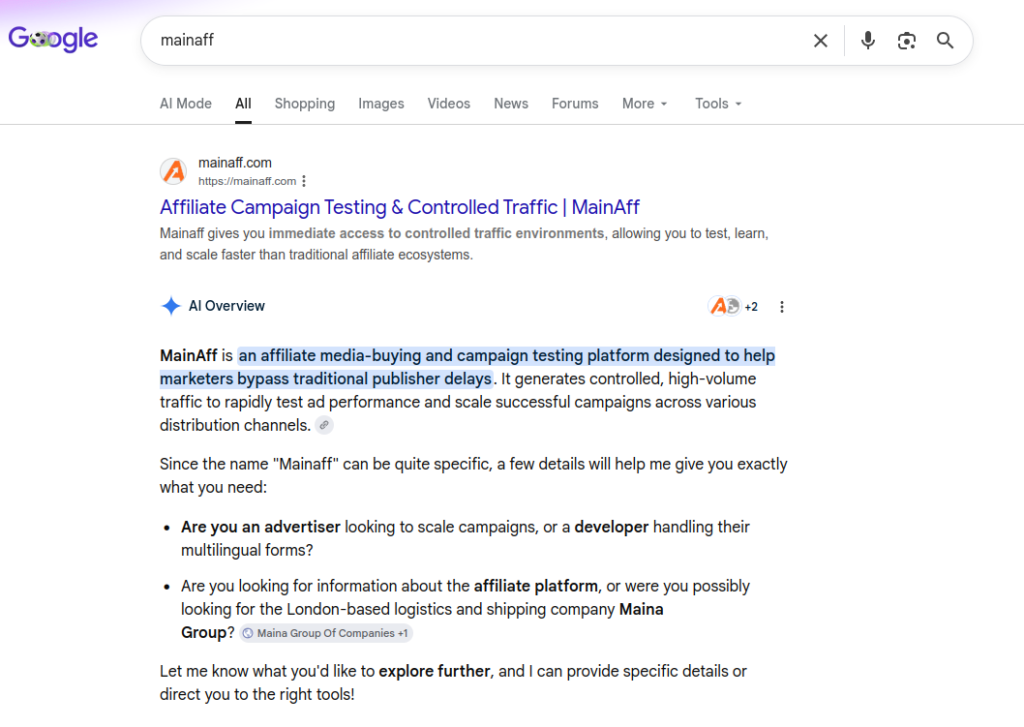This screenshot has width=1024, height=727.
Task: Click the Google logo
Action: tap(53, 39)
